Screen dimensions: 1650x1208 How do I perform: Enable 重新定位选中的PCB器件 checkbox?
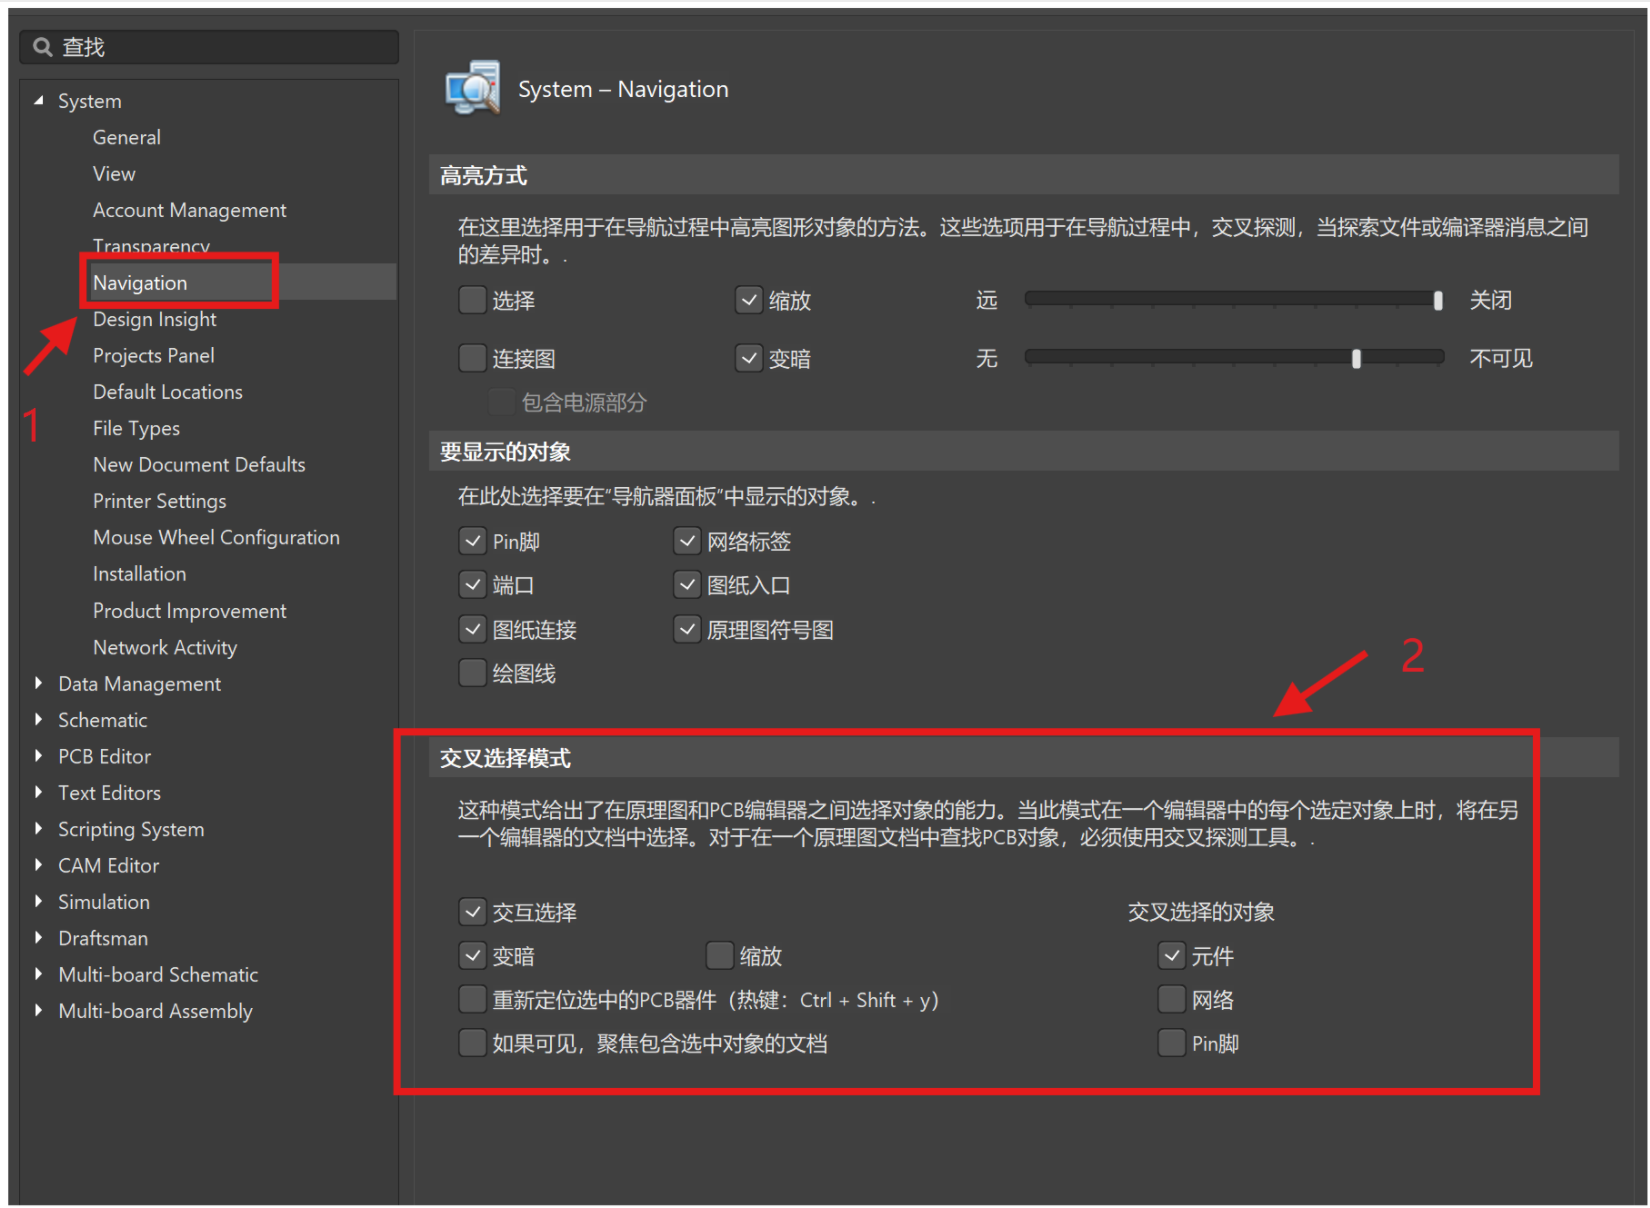click(x=472, y=999)
